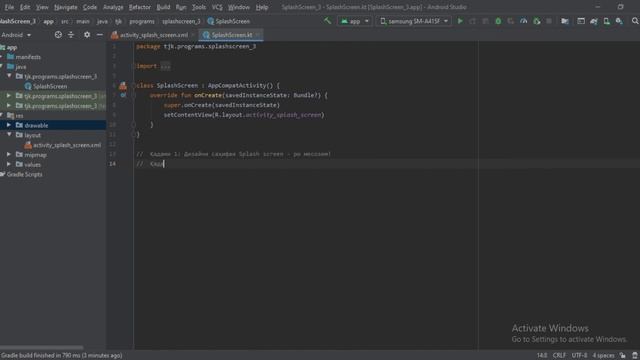Click the 4 spaces indent setting
The image size is (640, 360).
coord(603,356)
